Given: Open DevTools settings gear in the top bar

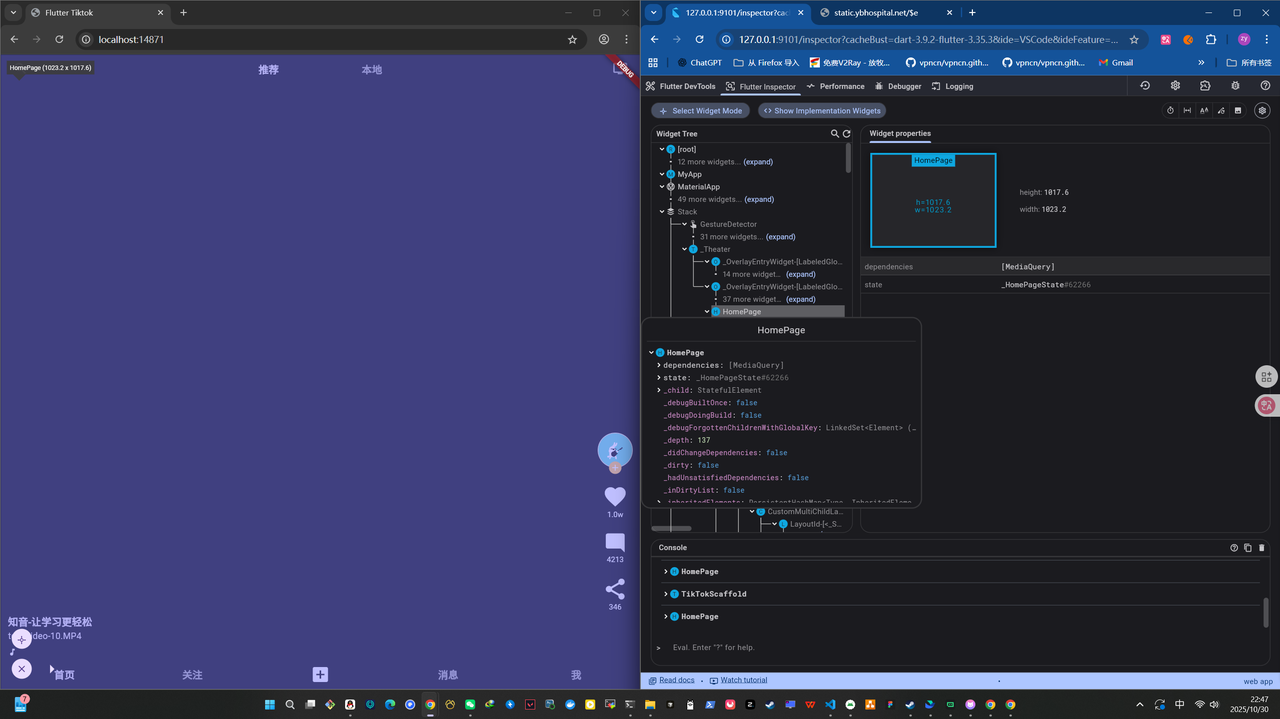Looking at the screenshot, I should pyautogui.click(x=1175, y=86).
